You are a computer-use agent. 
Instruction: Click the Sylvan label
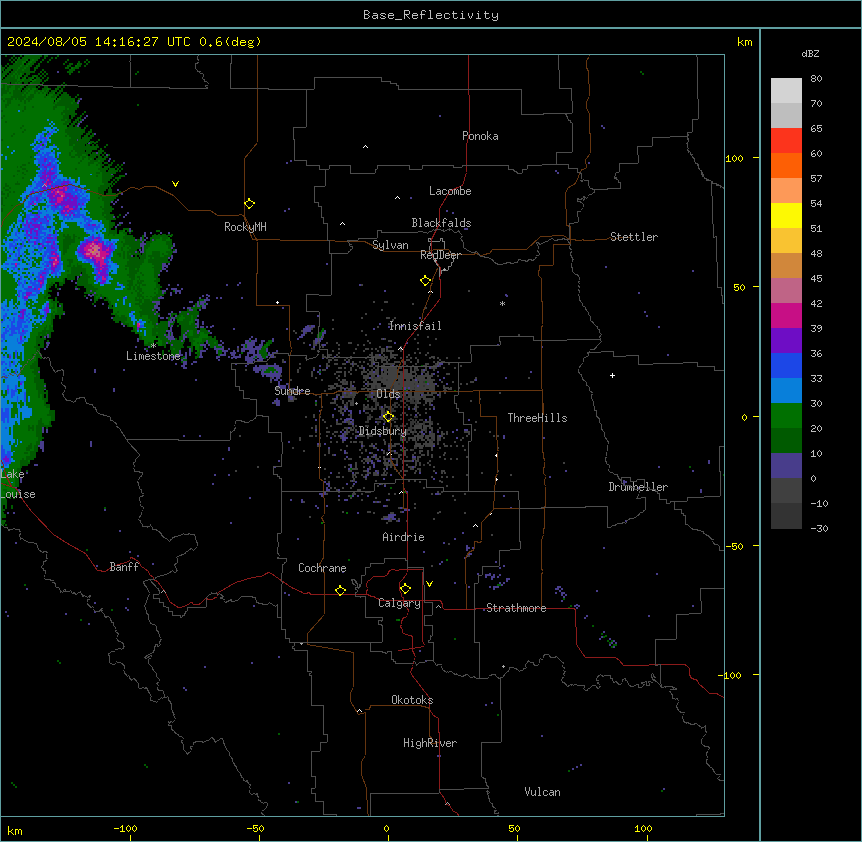(390, 245)
